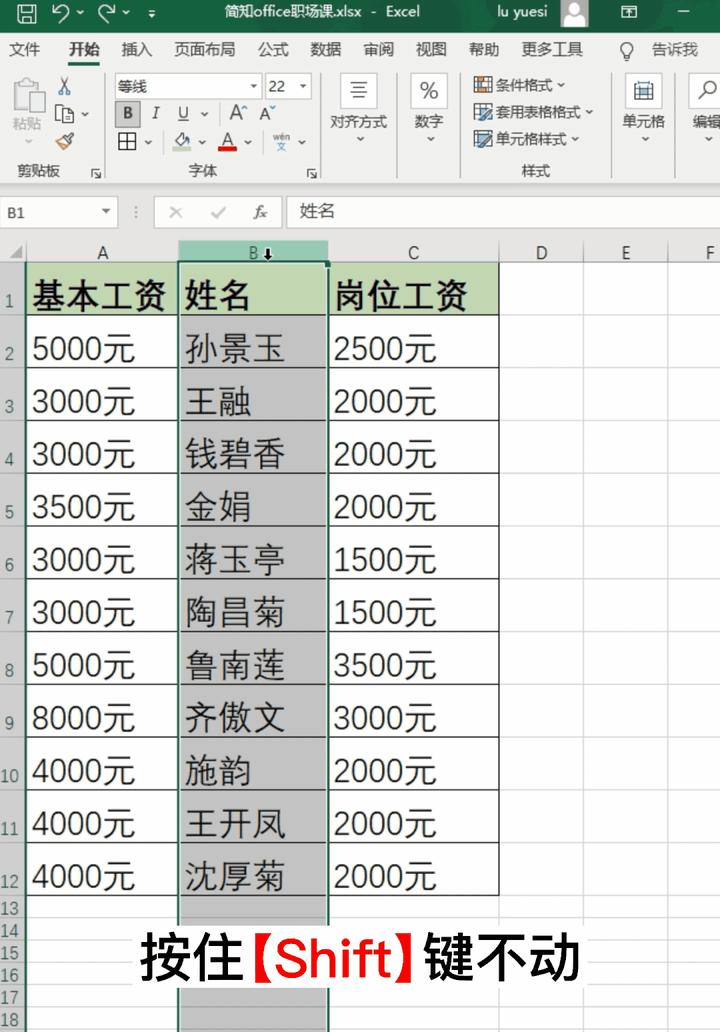Switch to the 视图 tab

point(431,49)
